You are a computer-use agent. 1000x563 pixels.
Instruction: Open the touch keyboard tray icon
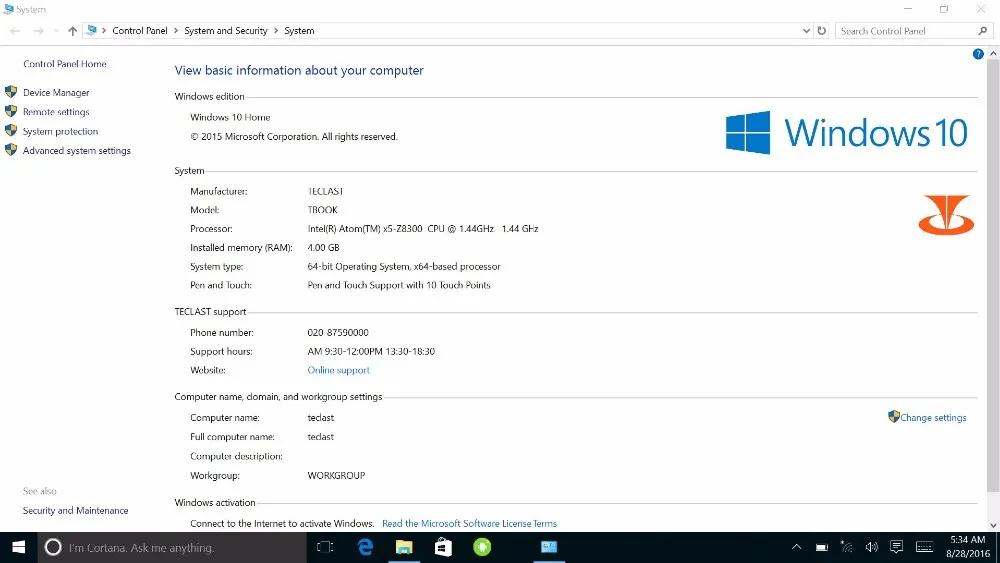(x=924, y=547)
